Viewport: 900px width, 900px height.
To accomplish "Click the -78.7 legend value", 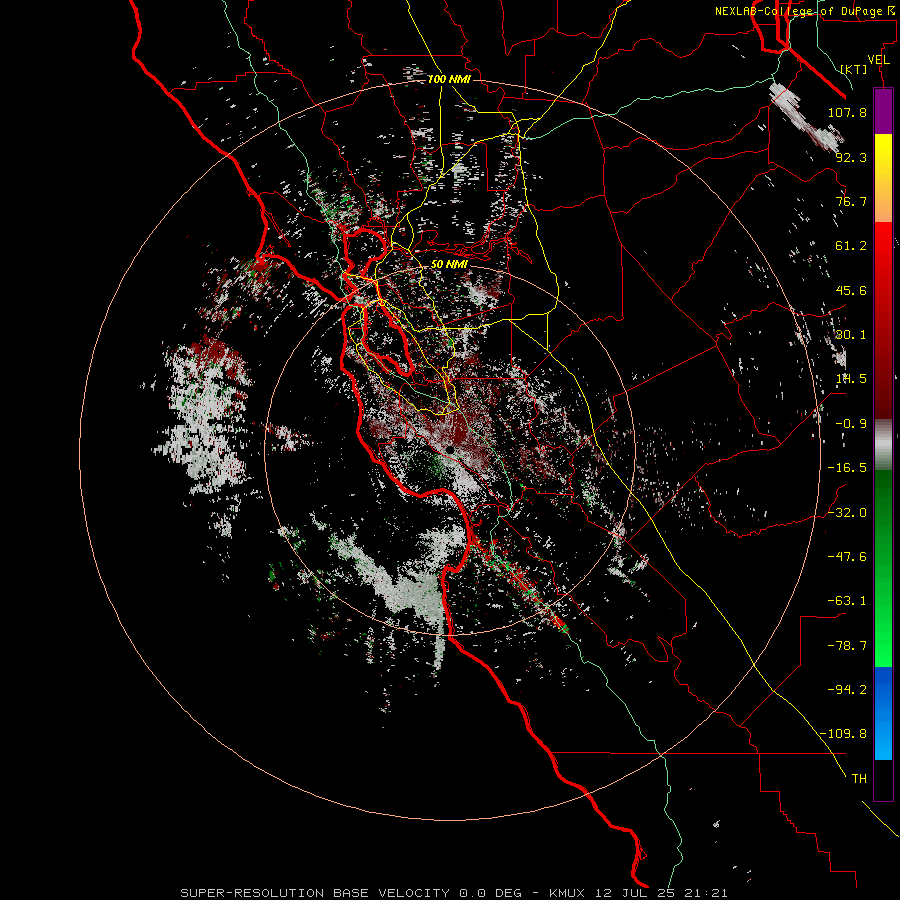I will point(847,646).
